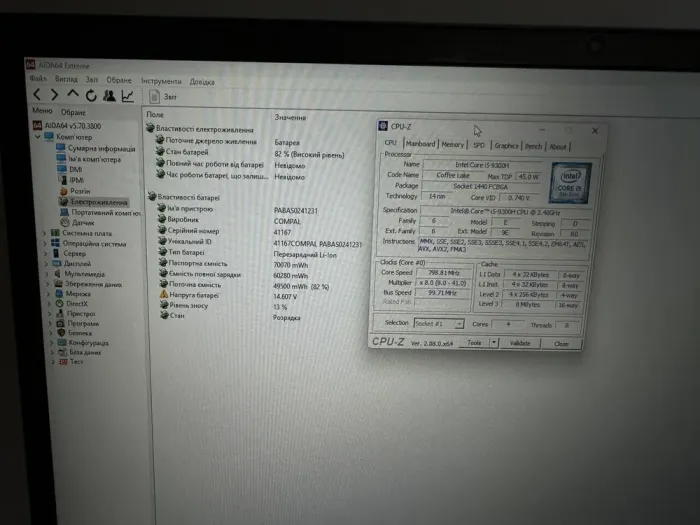This screenshot has width=700, height=525.
Task: Click the Back navigation arrow in AIDA64 toolbar
Action: pos(39,96)
